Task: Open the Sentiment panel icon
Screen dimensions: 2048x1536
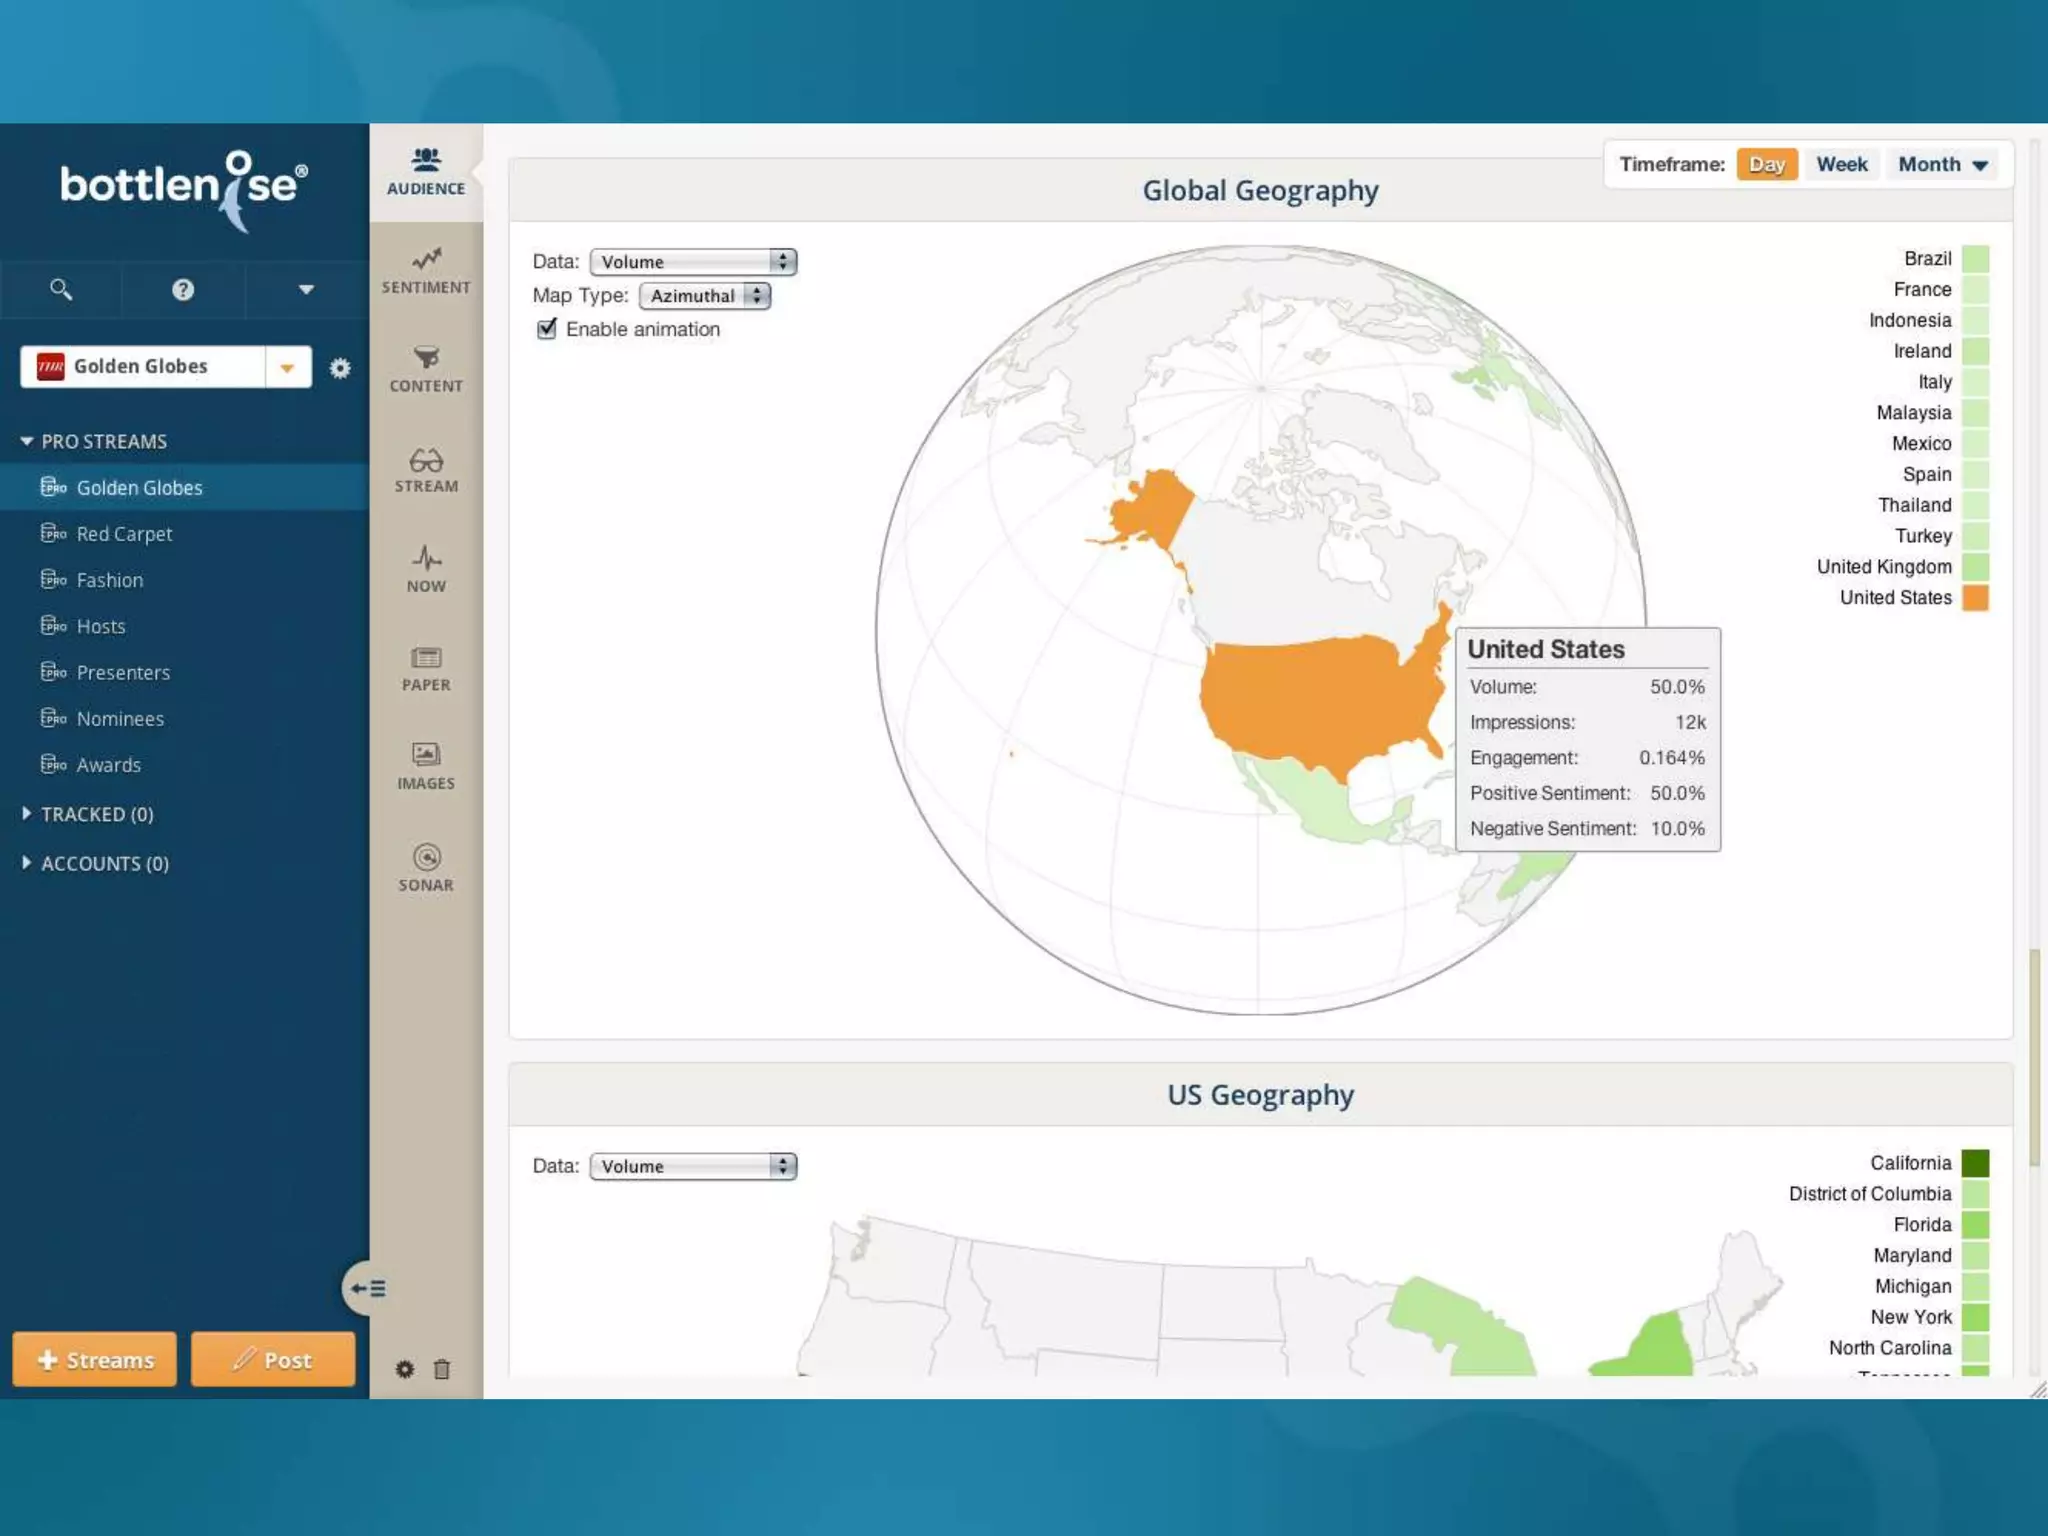Action: [x=426, y=260]
